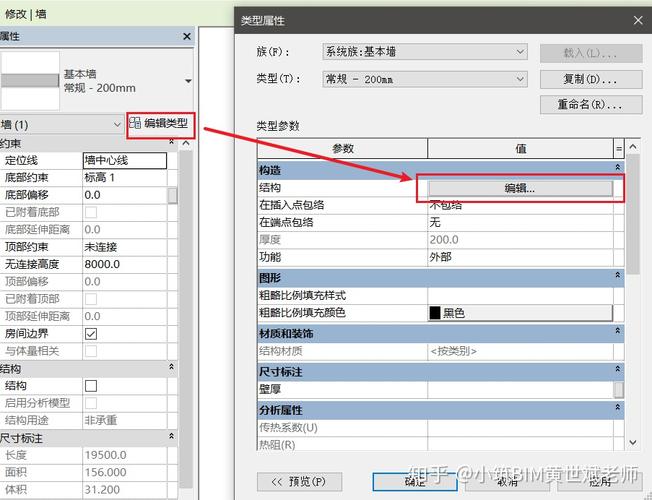This screenshot has width=652, height=500.
Task: Collapse the 尺寸标注 section in type parameters
Action: (617, 369)
